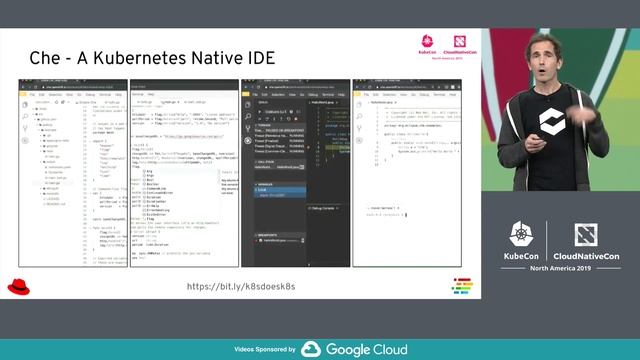Open Search icon in the terminal screenshot
This screenshot has height=360, width=640.
point(359,116)
